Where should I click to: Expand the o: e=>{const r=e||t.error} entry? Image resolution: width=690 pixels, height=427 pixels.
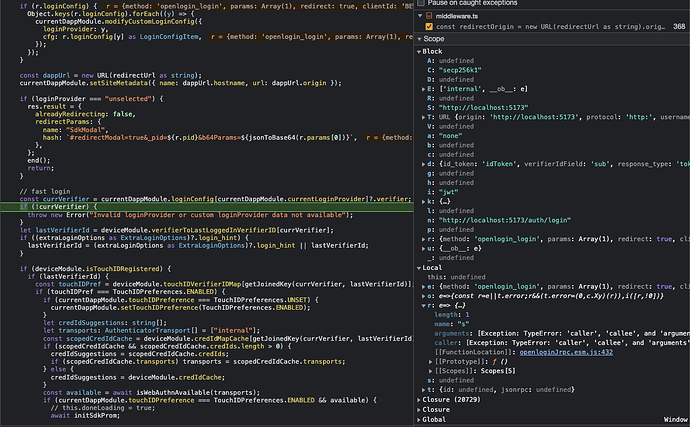coord(423,296)
